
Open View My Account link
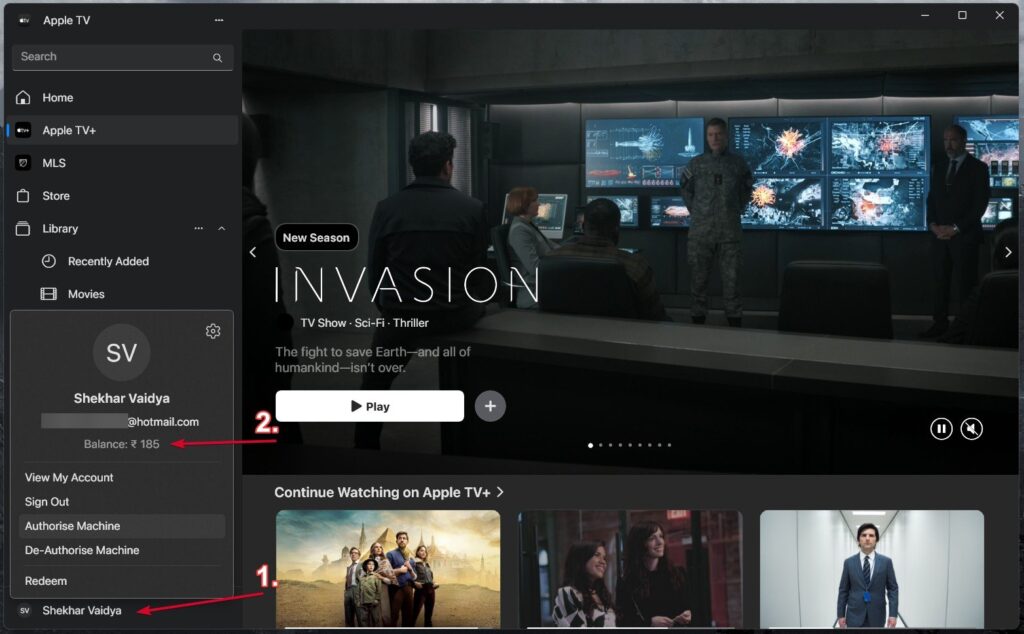[69, 478]
